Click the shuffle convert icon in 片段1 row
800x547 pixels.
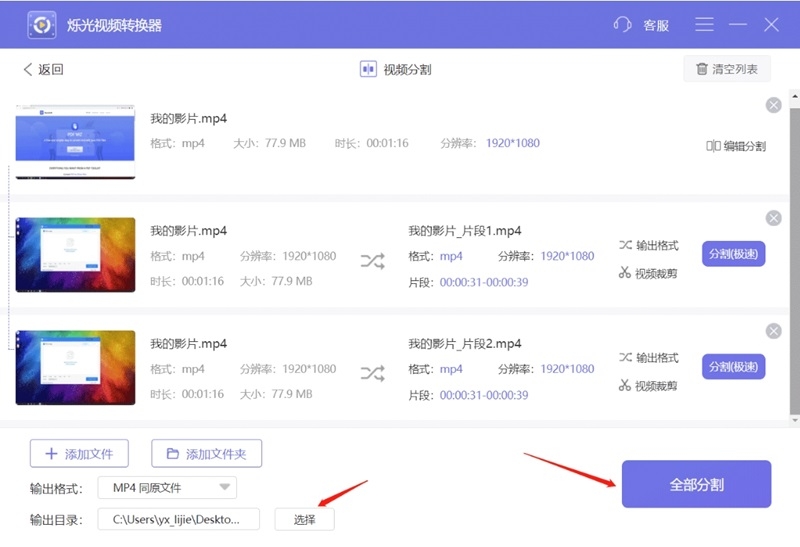(x=372, y=261)
